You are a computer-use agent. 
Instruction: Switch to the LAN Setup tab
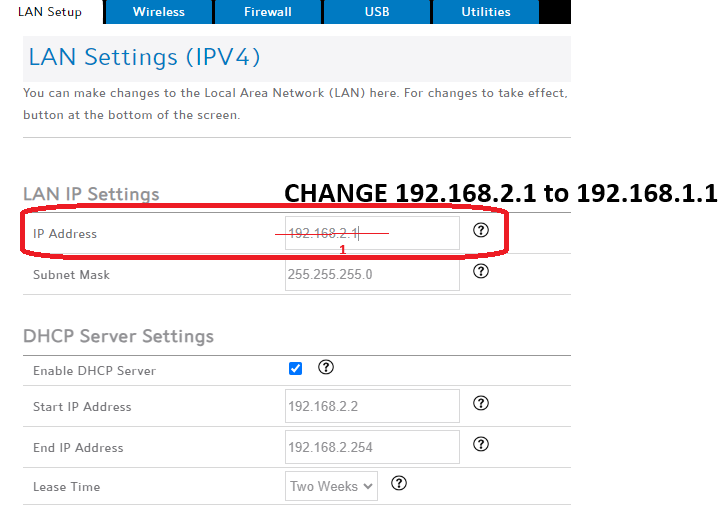coord(50,12)
